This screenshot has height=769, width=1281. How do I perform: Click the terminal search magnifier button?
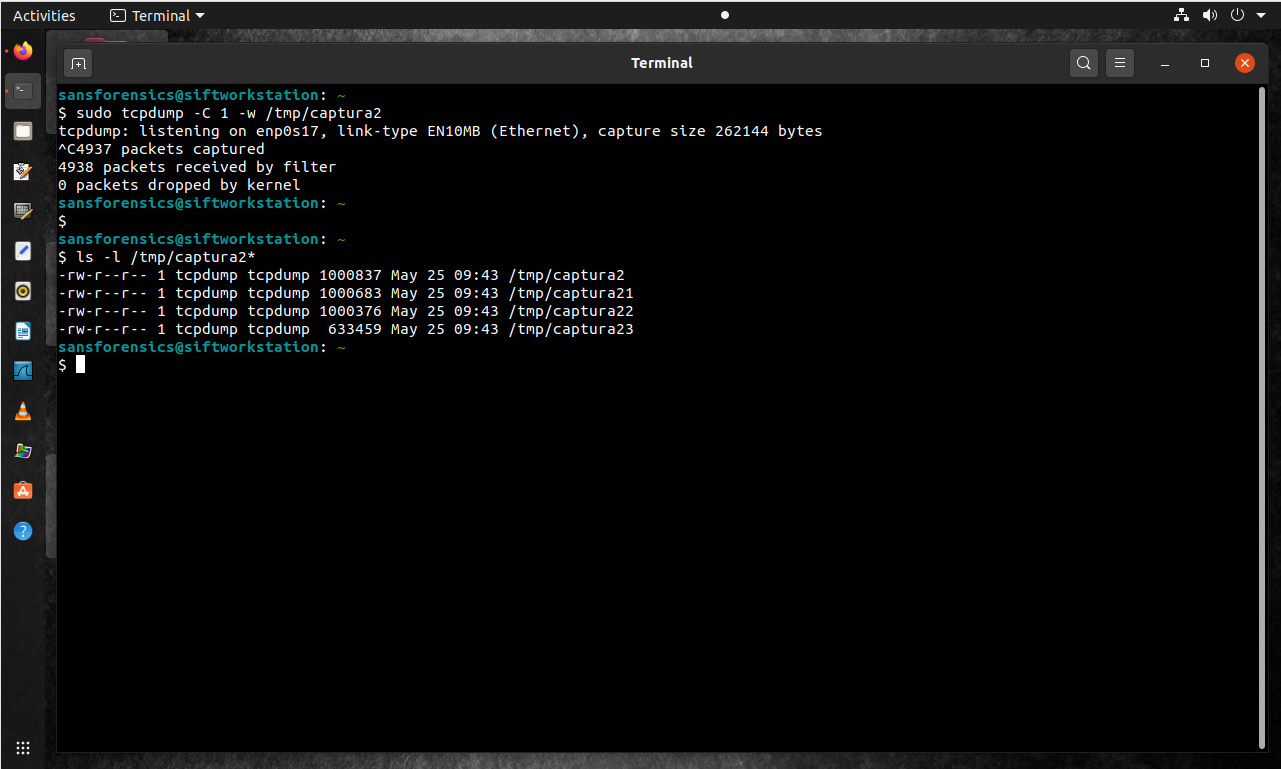(1083, 63)
